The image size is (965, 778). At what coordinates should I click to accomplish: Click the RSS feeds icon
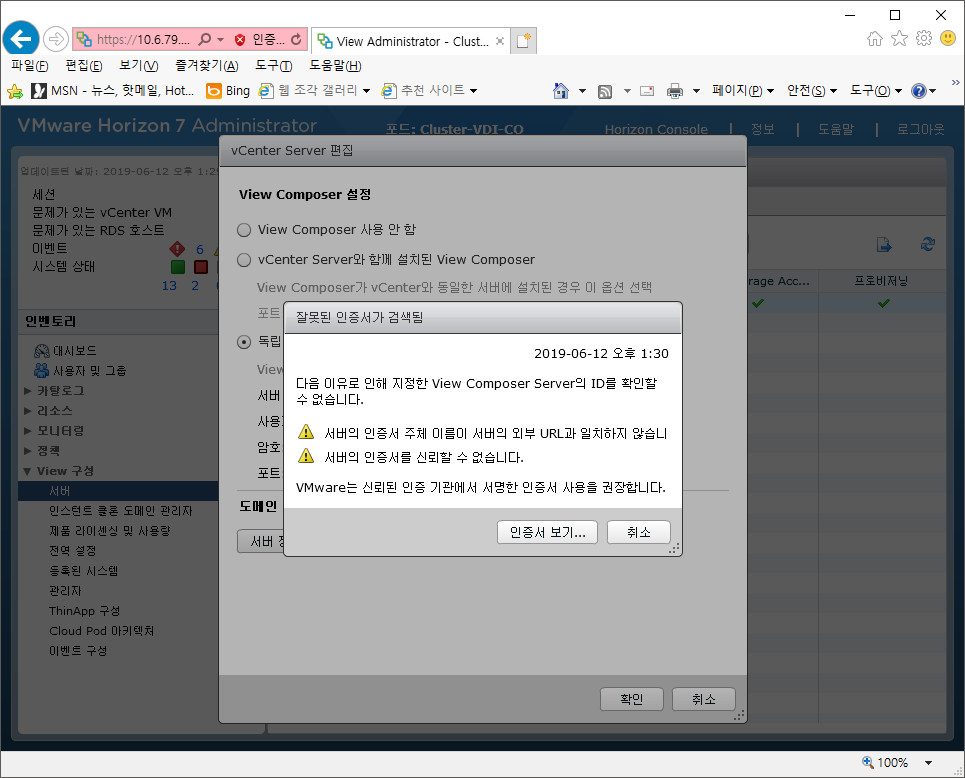coord(605,92)
